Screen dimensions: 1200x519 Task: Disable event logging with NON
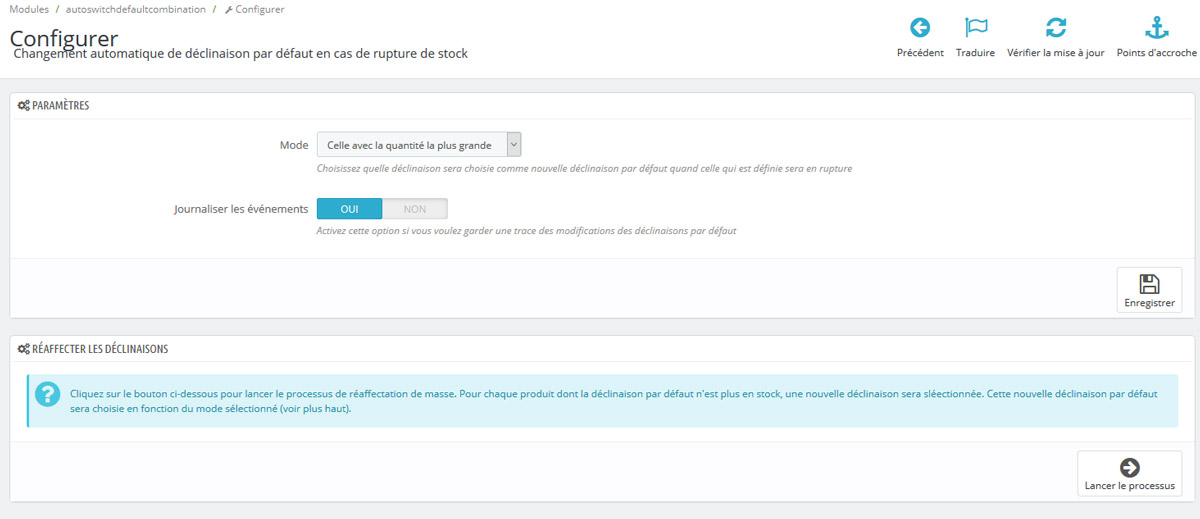coord(414,209)
